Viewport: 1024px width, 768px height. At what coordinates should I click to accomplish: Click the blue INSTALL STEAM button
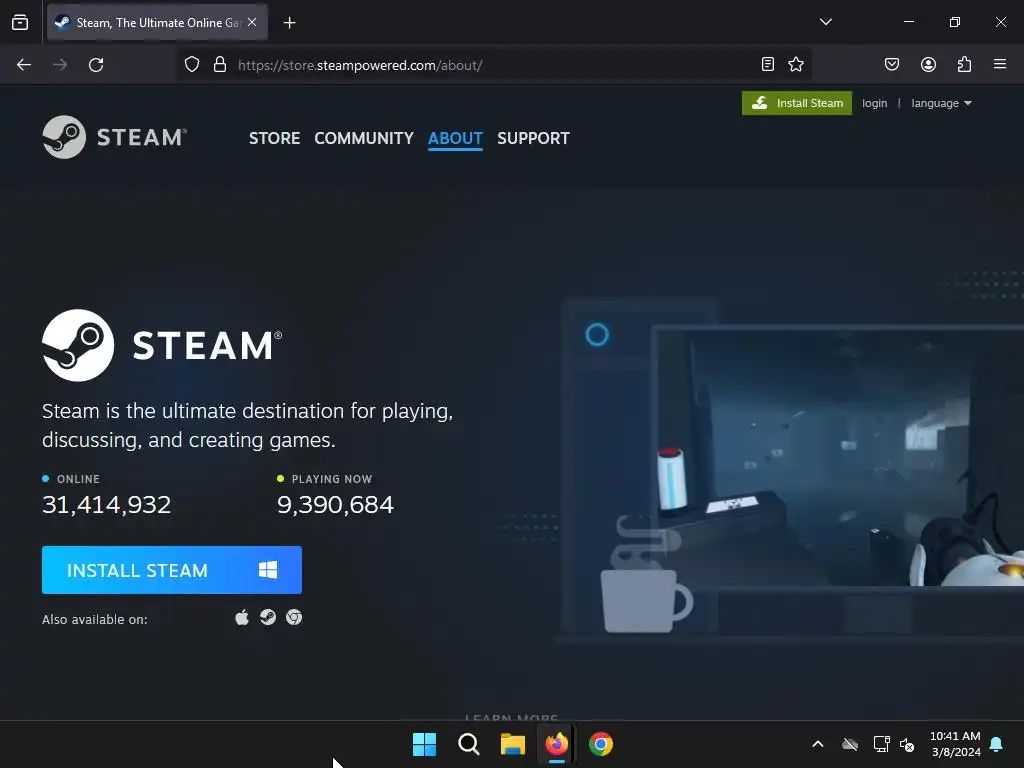(172, 570)
